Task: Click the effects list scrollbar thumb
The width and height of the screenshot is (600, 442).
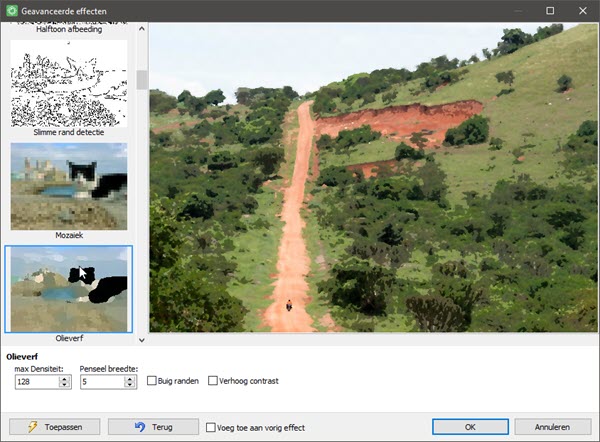Action: click(x=142, y=80)
